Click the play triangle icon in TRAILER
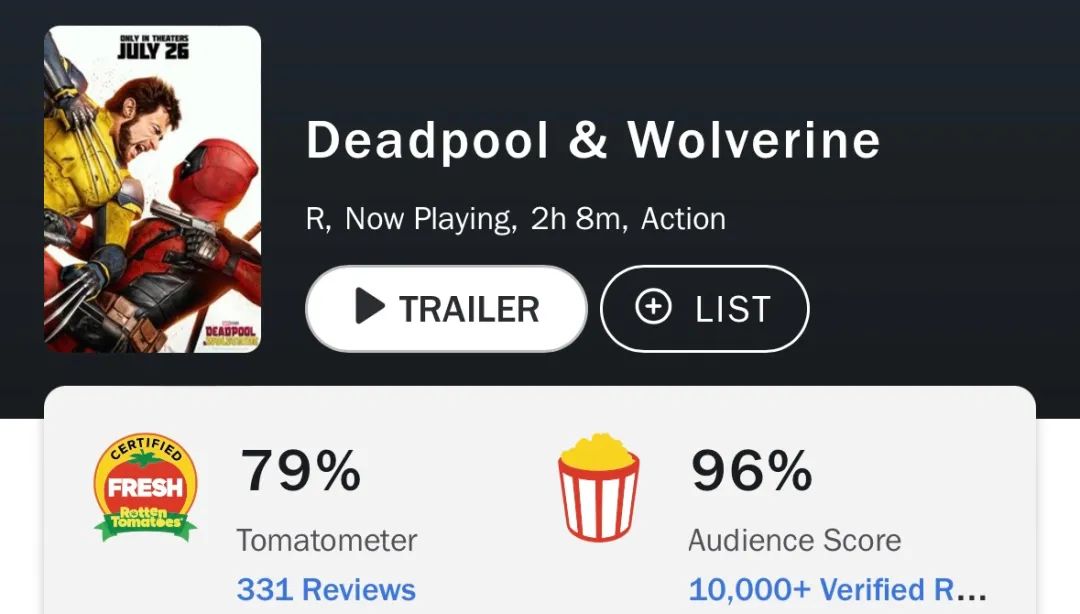Screen dimensions: 1080x614 (x=369, y=308)
